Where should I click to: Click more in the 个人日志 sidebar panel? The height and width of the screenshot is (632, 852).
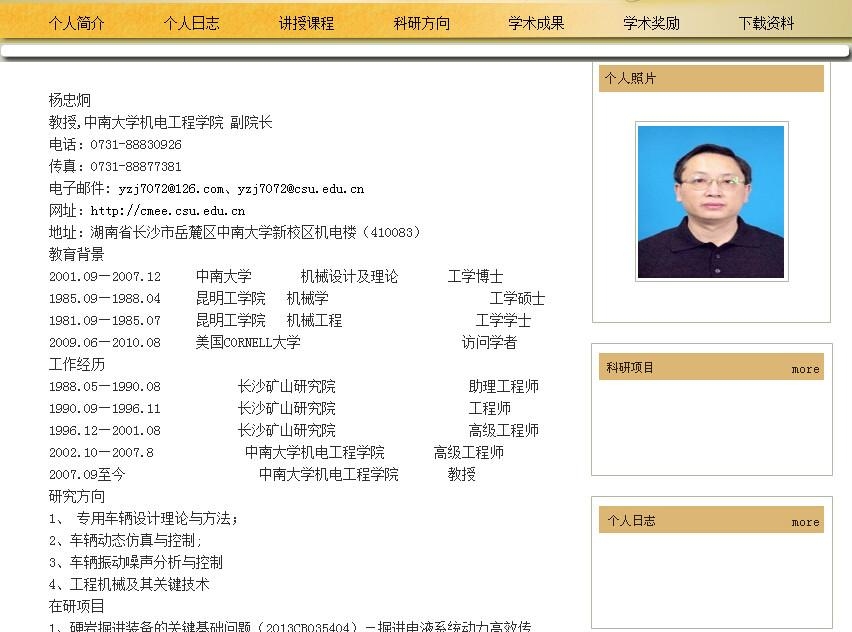[805, 522]
